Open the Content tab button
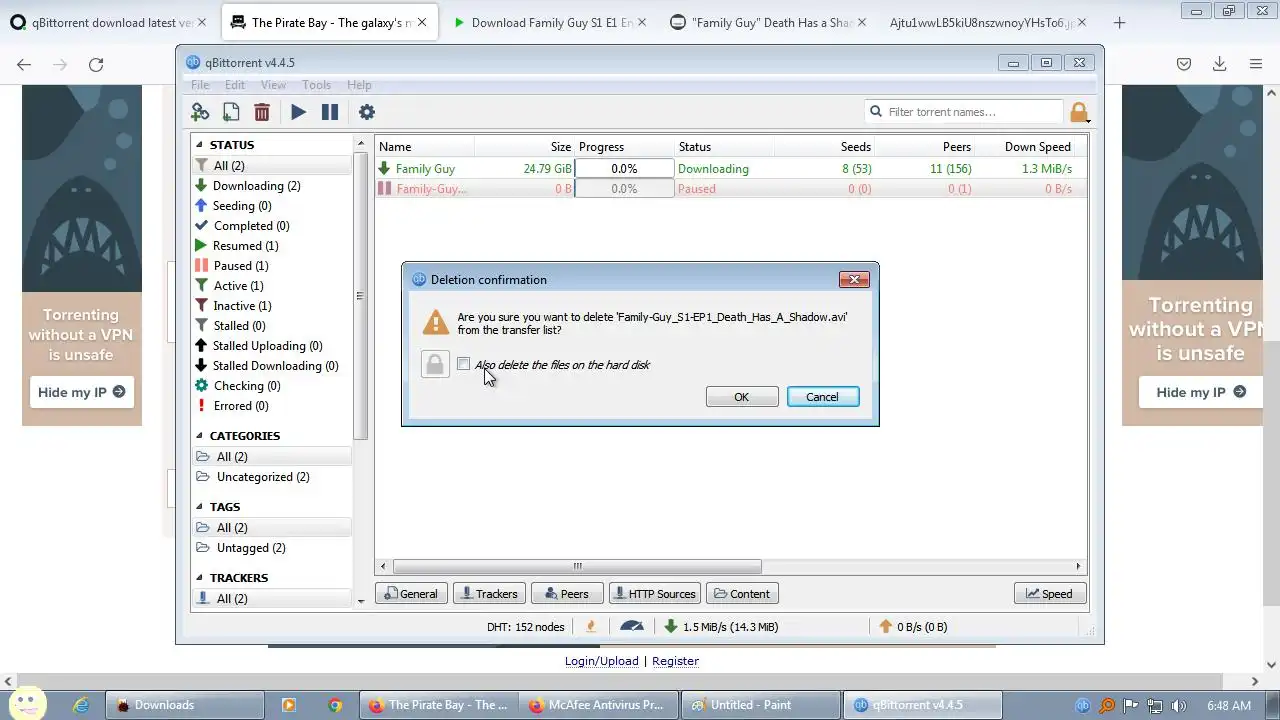This screenshot has height=720, width=1280. [744, 594]
